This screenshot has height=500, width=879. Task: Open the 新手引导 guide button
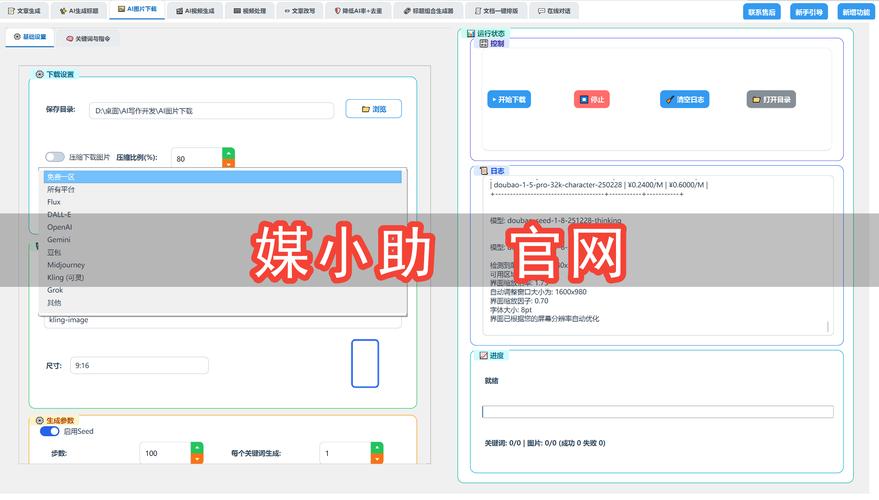(809, 12)
